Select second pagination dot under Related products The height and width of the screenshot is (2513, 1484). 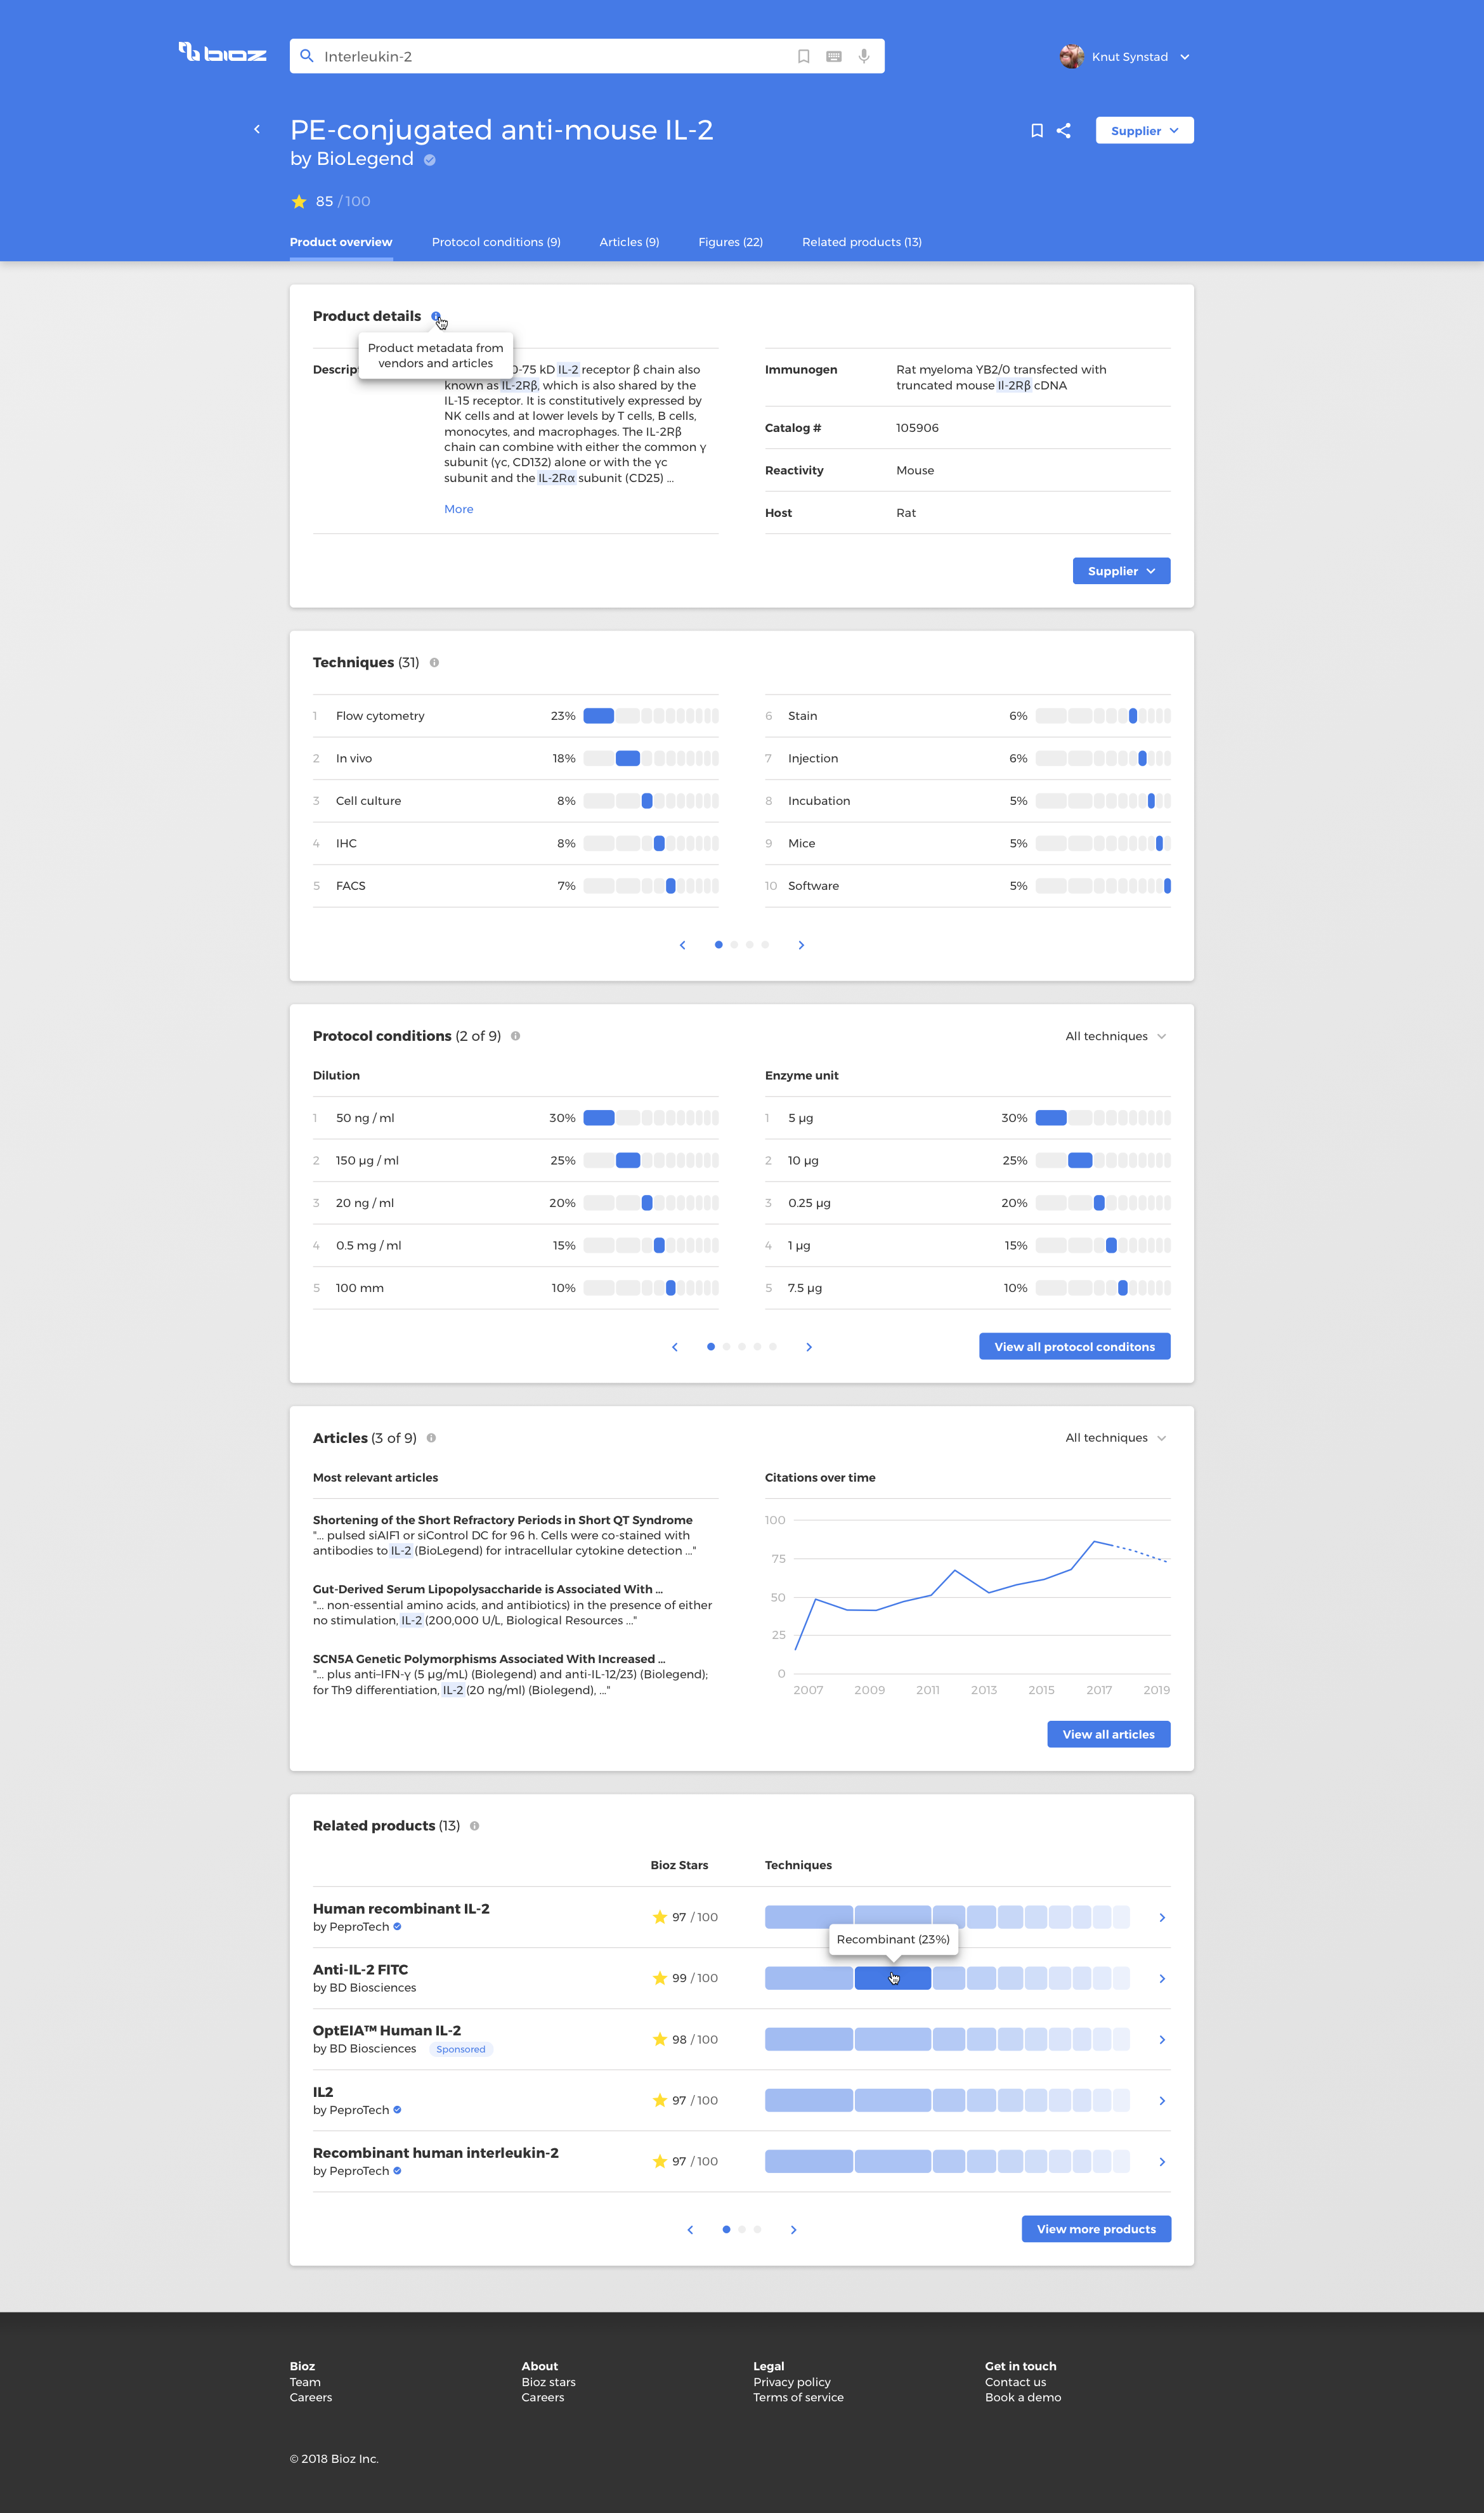point(742,2230)
